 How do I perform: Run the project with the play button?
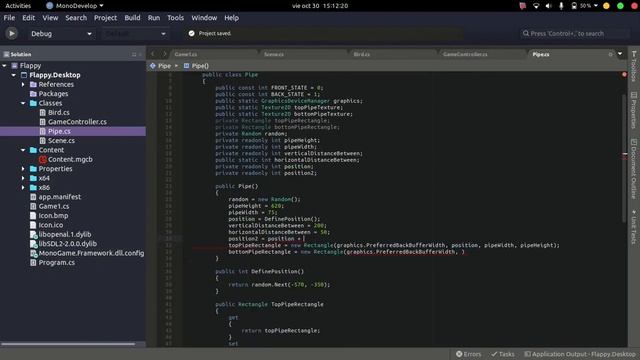click(11, 33)
